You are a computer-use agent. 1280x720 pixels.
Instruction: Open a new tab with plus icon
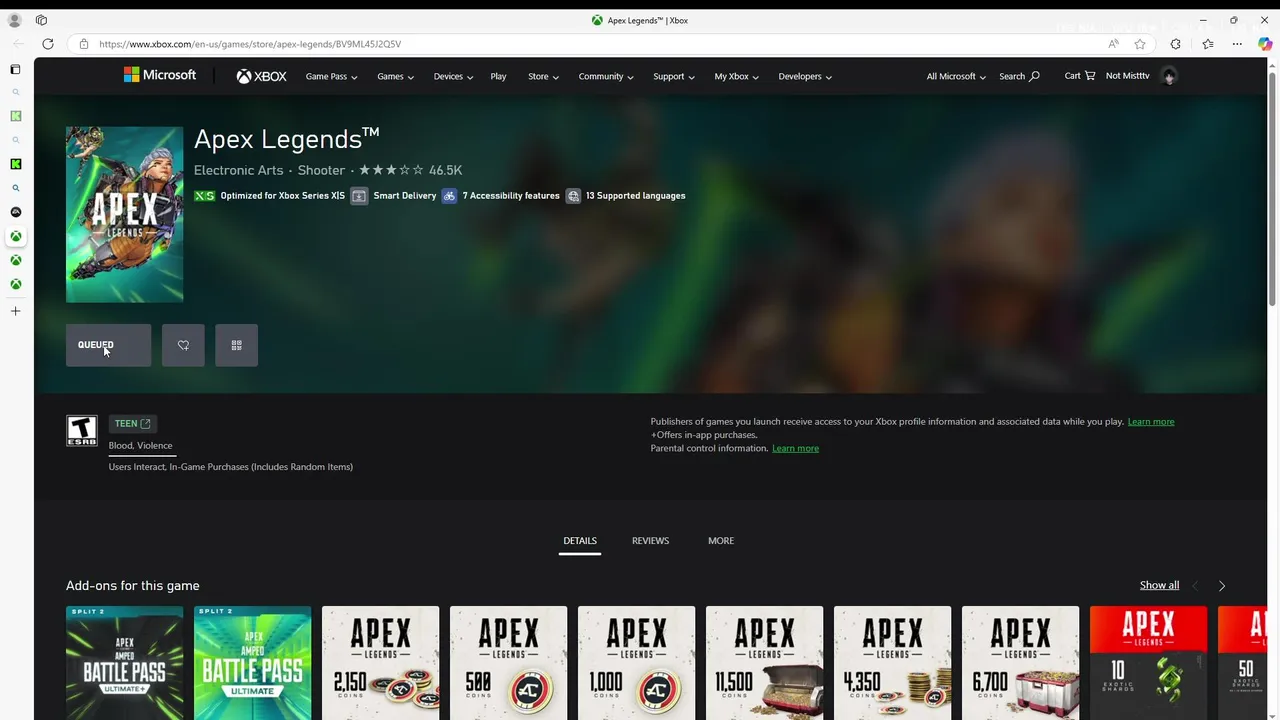(15, 311)
